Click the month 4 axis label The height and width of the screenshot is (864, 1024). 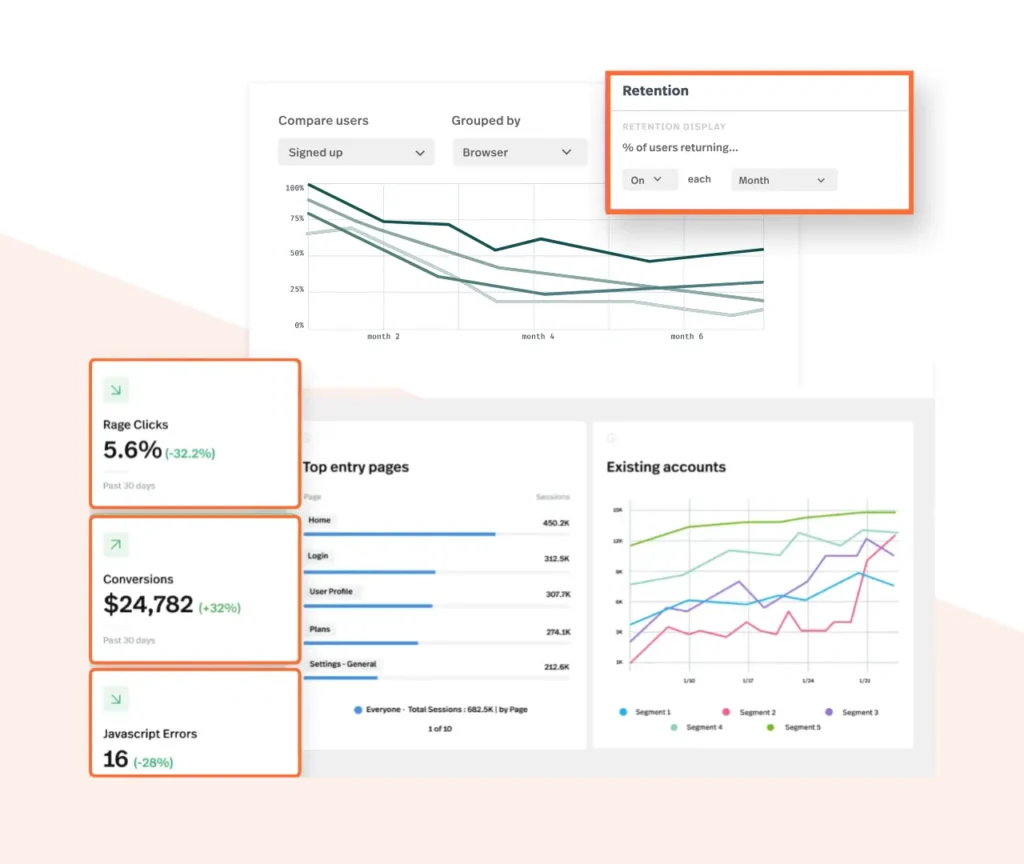pos(537,336)
